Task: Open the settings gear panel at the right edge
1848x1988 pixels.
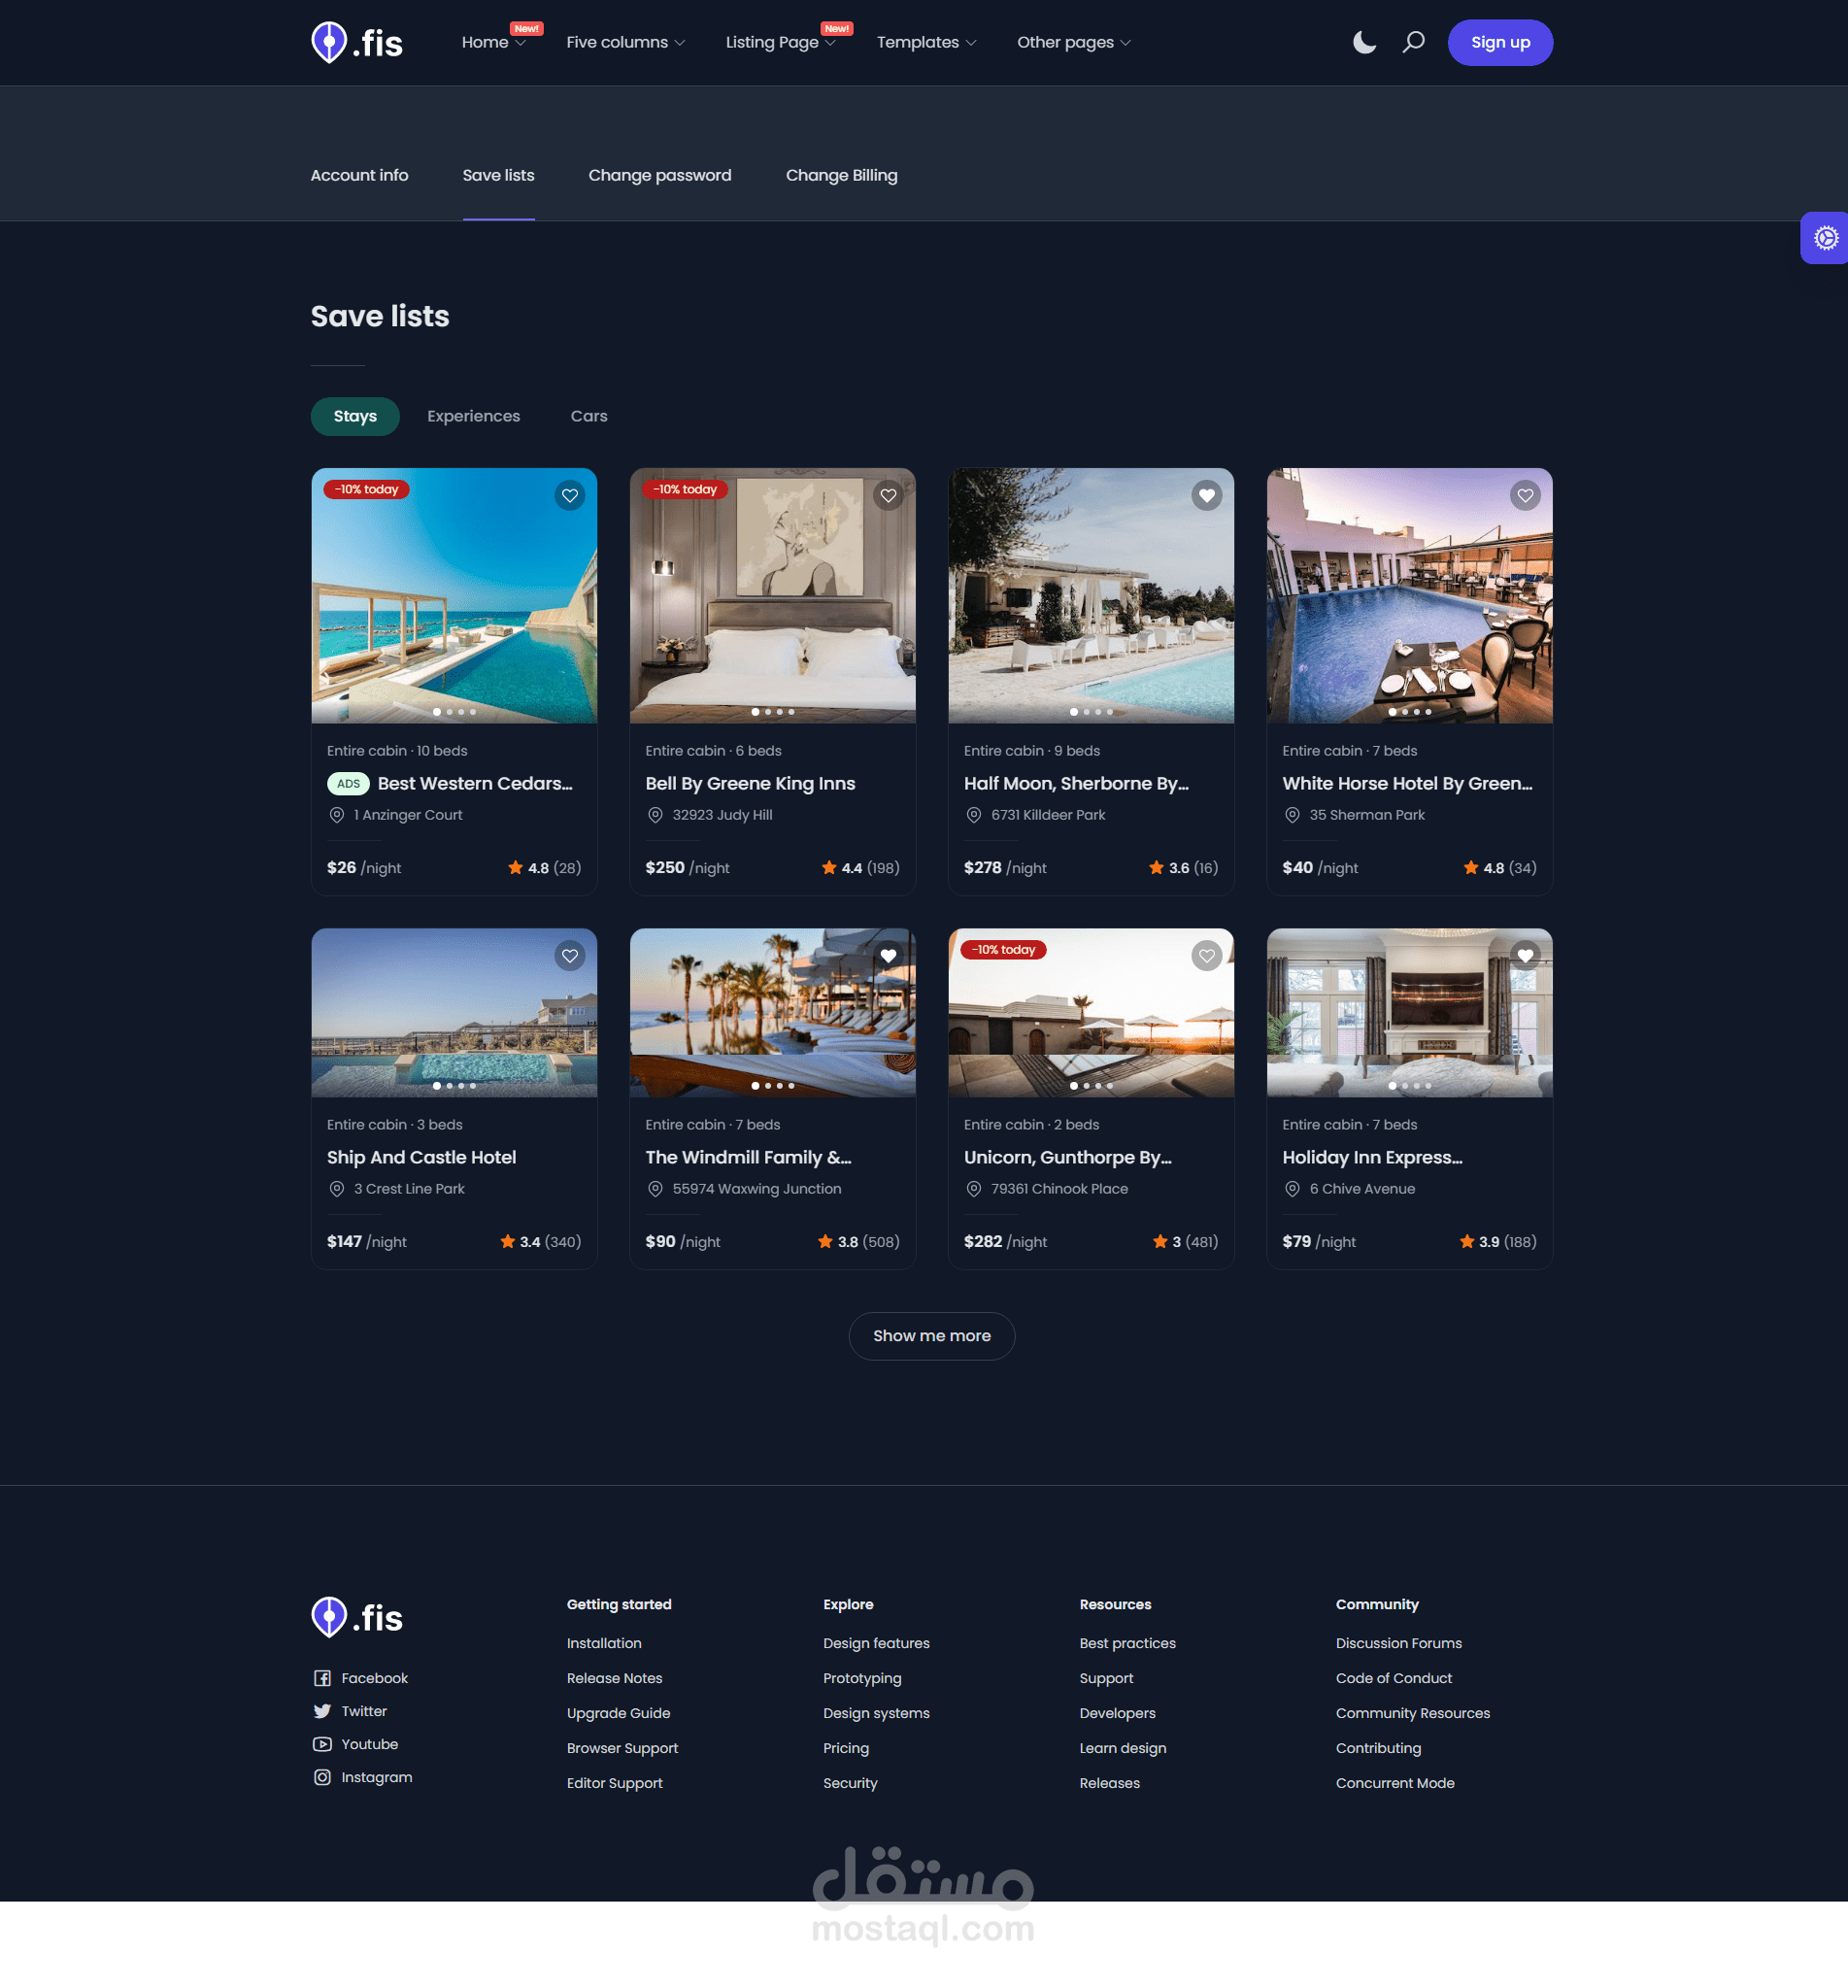Action: (1826, 238)
